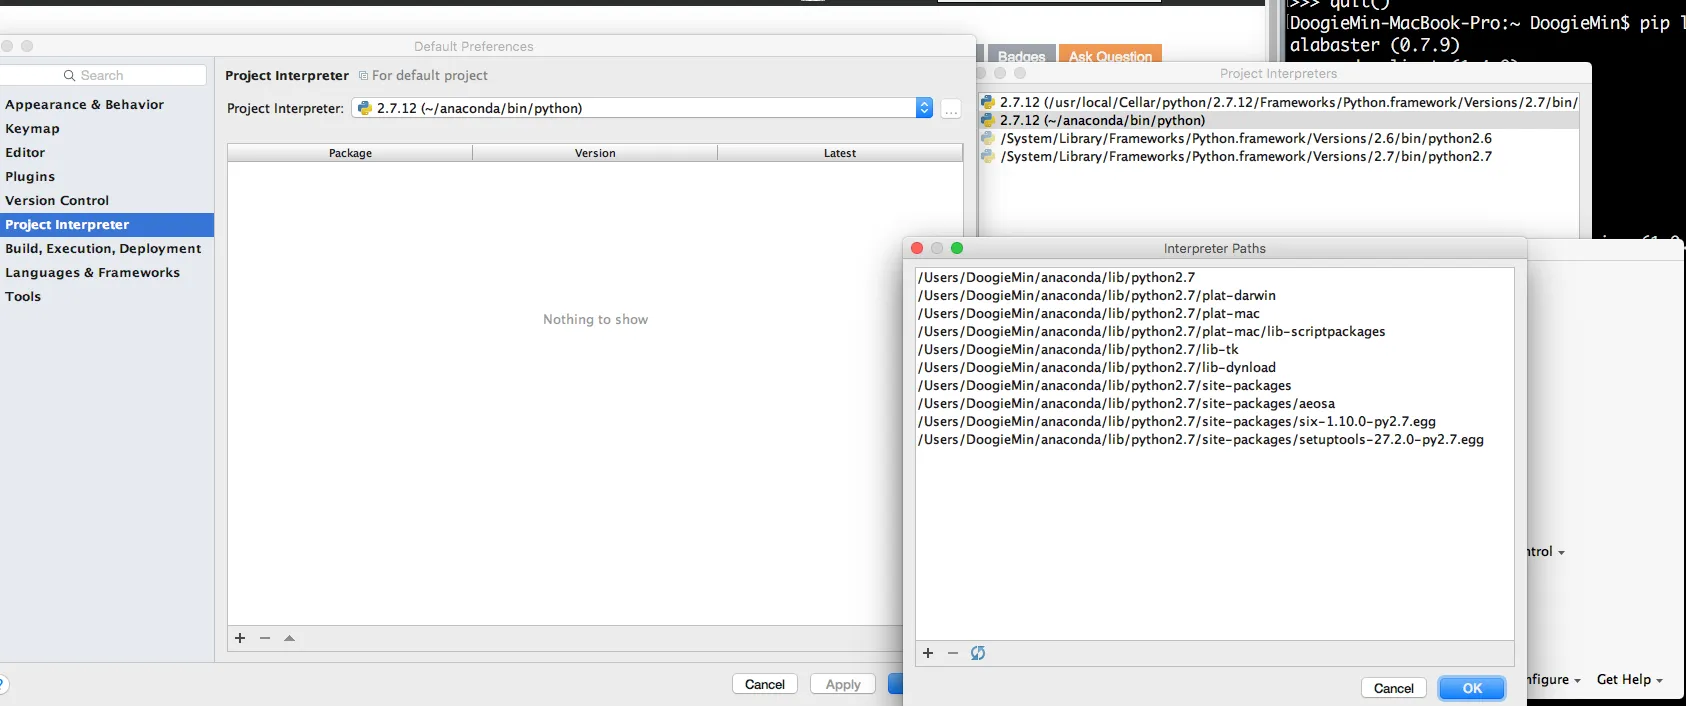The width and height of the screenshot is (1686, 706).
Task: Select the 2.7.12 (~/anaconda/bin/python) interpreter row
Action: pos(1279,120)
